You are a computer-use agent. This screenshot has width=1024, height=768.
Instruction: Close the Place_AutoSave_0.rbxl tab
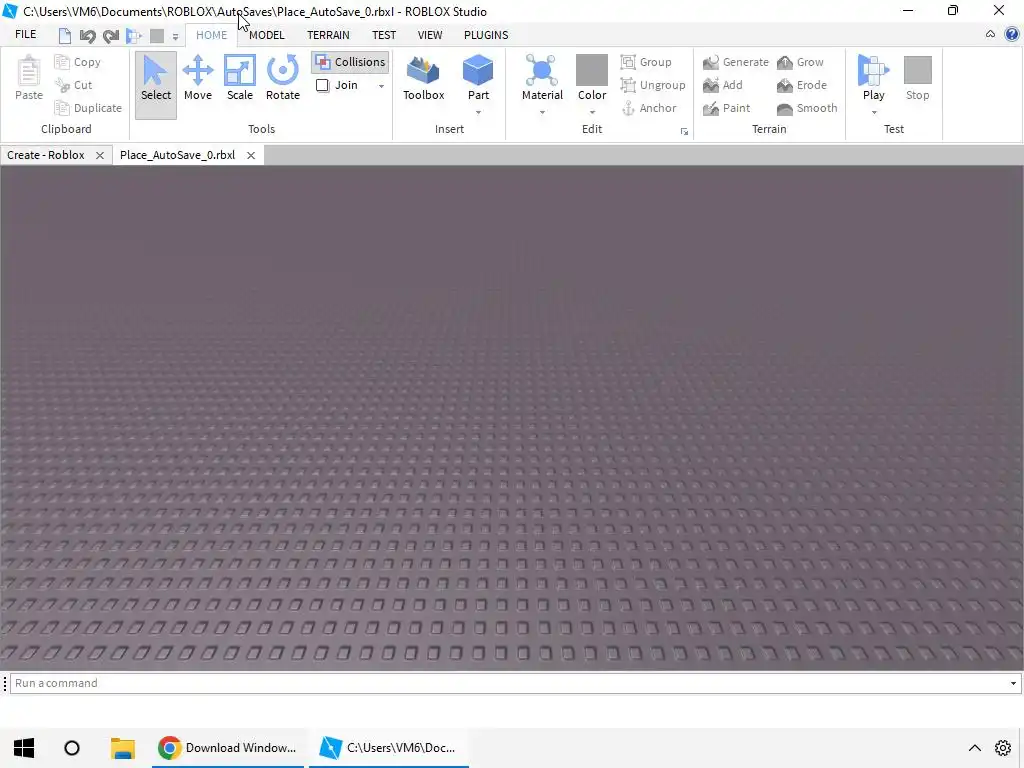(251, 155)
